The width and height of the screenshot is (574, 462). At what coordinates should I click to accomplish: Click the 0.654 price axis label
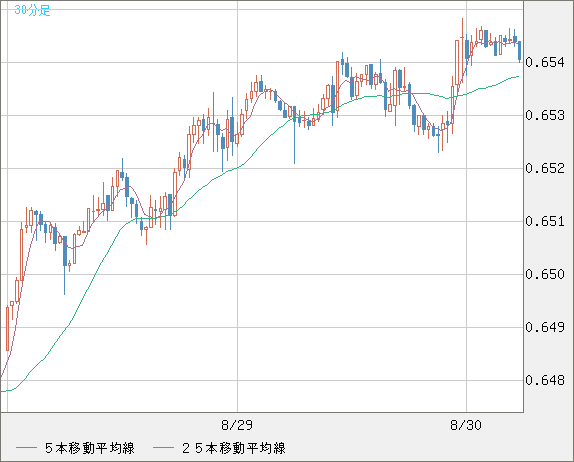click(545, 62)
